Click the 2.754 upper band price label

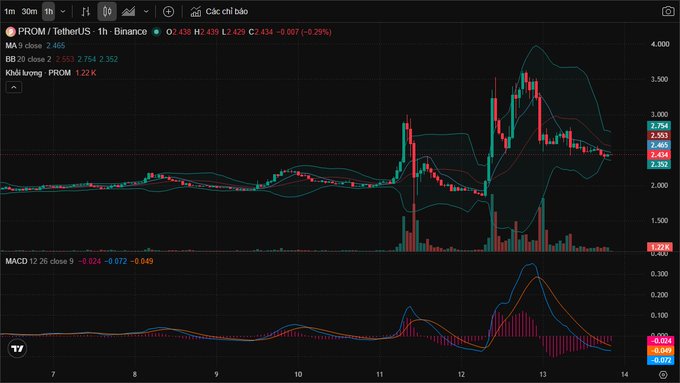[659, 126]
